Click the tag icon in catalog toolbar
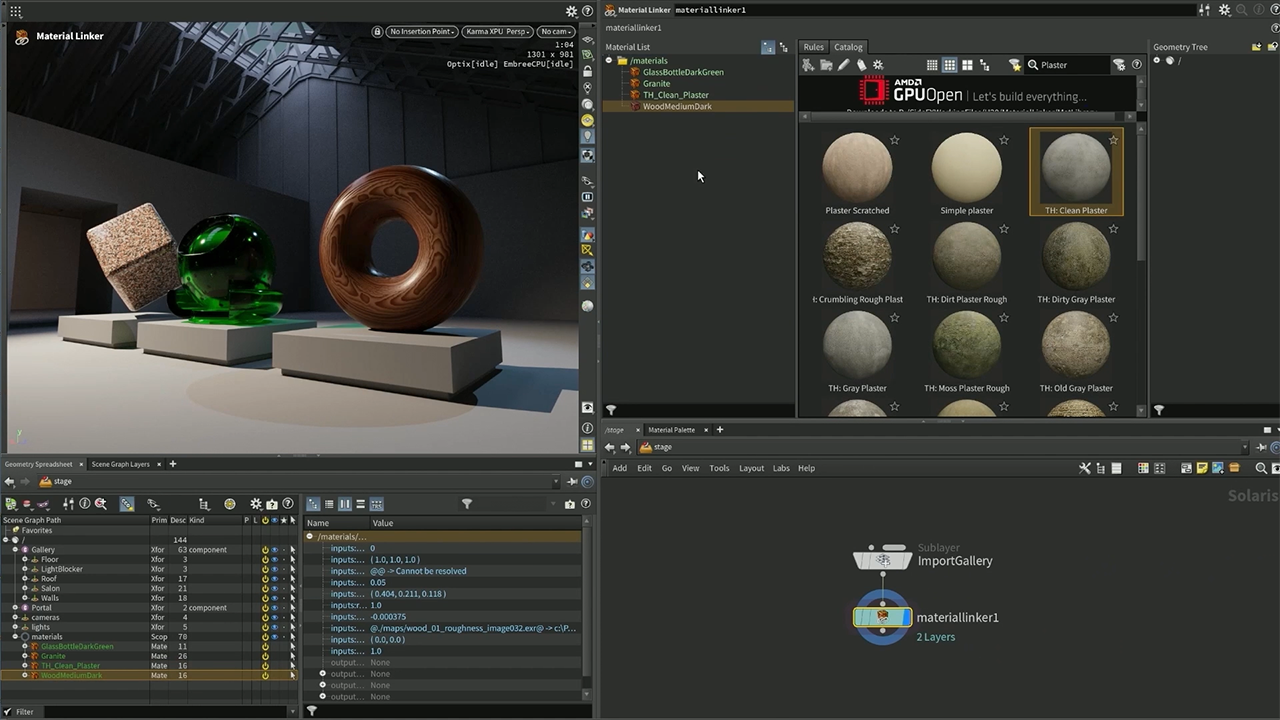The image size is (1280, 720). point(861,65)
